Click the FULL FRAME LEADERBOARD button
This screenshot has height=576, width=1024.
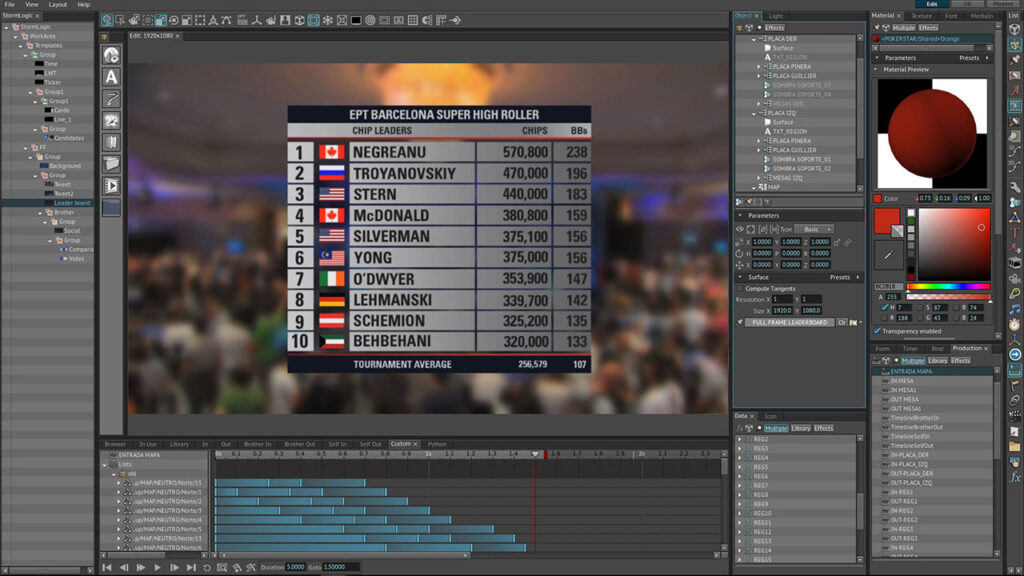(789, 322)
